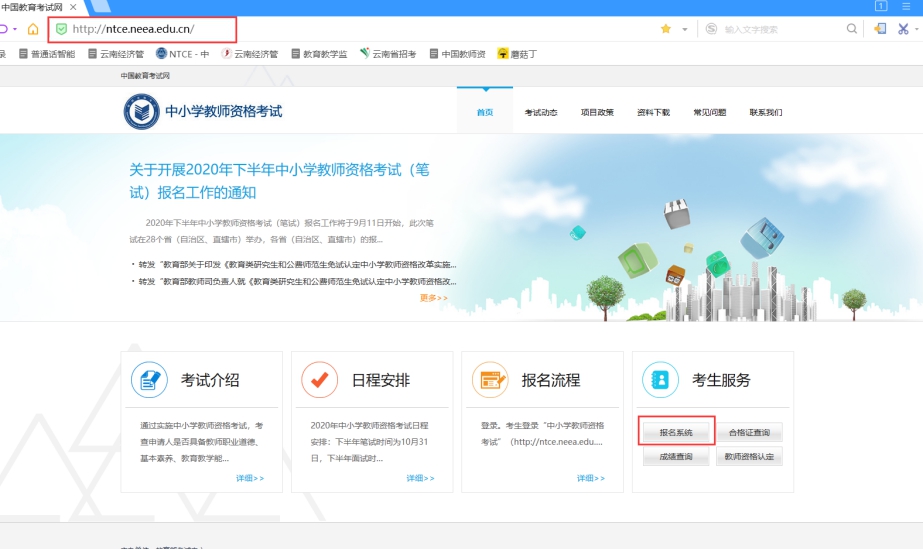Click 详细>> under 日程安排

421,478
